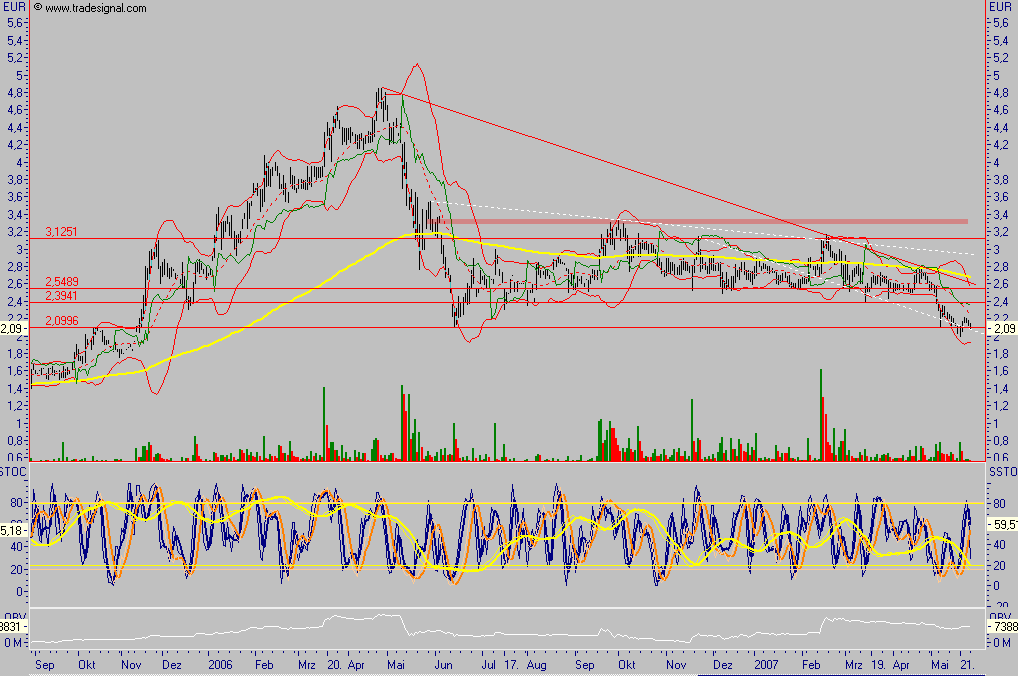This screenshot has height=676, width=1018.
Task: Select the tallest green volume bar in Feb 2007
Action: (x=821, y=415)
